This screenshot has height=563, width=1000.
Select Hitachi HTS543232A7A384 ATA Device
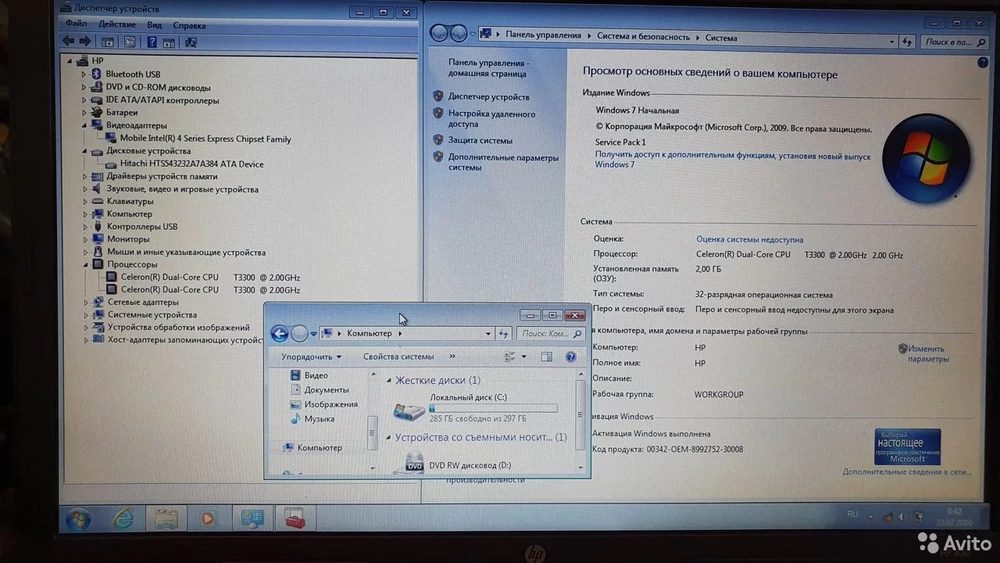(x=192, y=164)
